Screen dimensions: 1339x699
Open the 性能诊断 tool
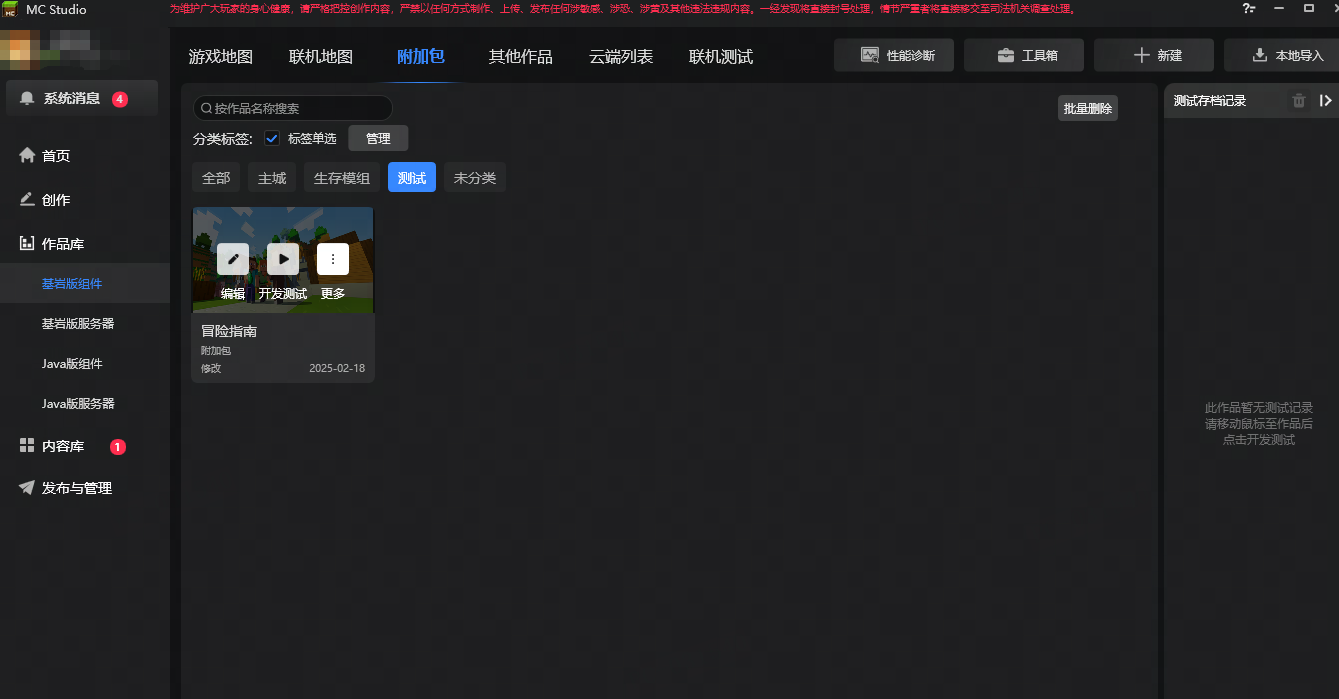pos(894,56)
